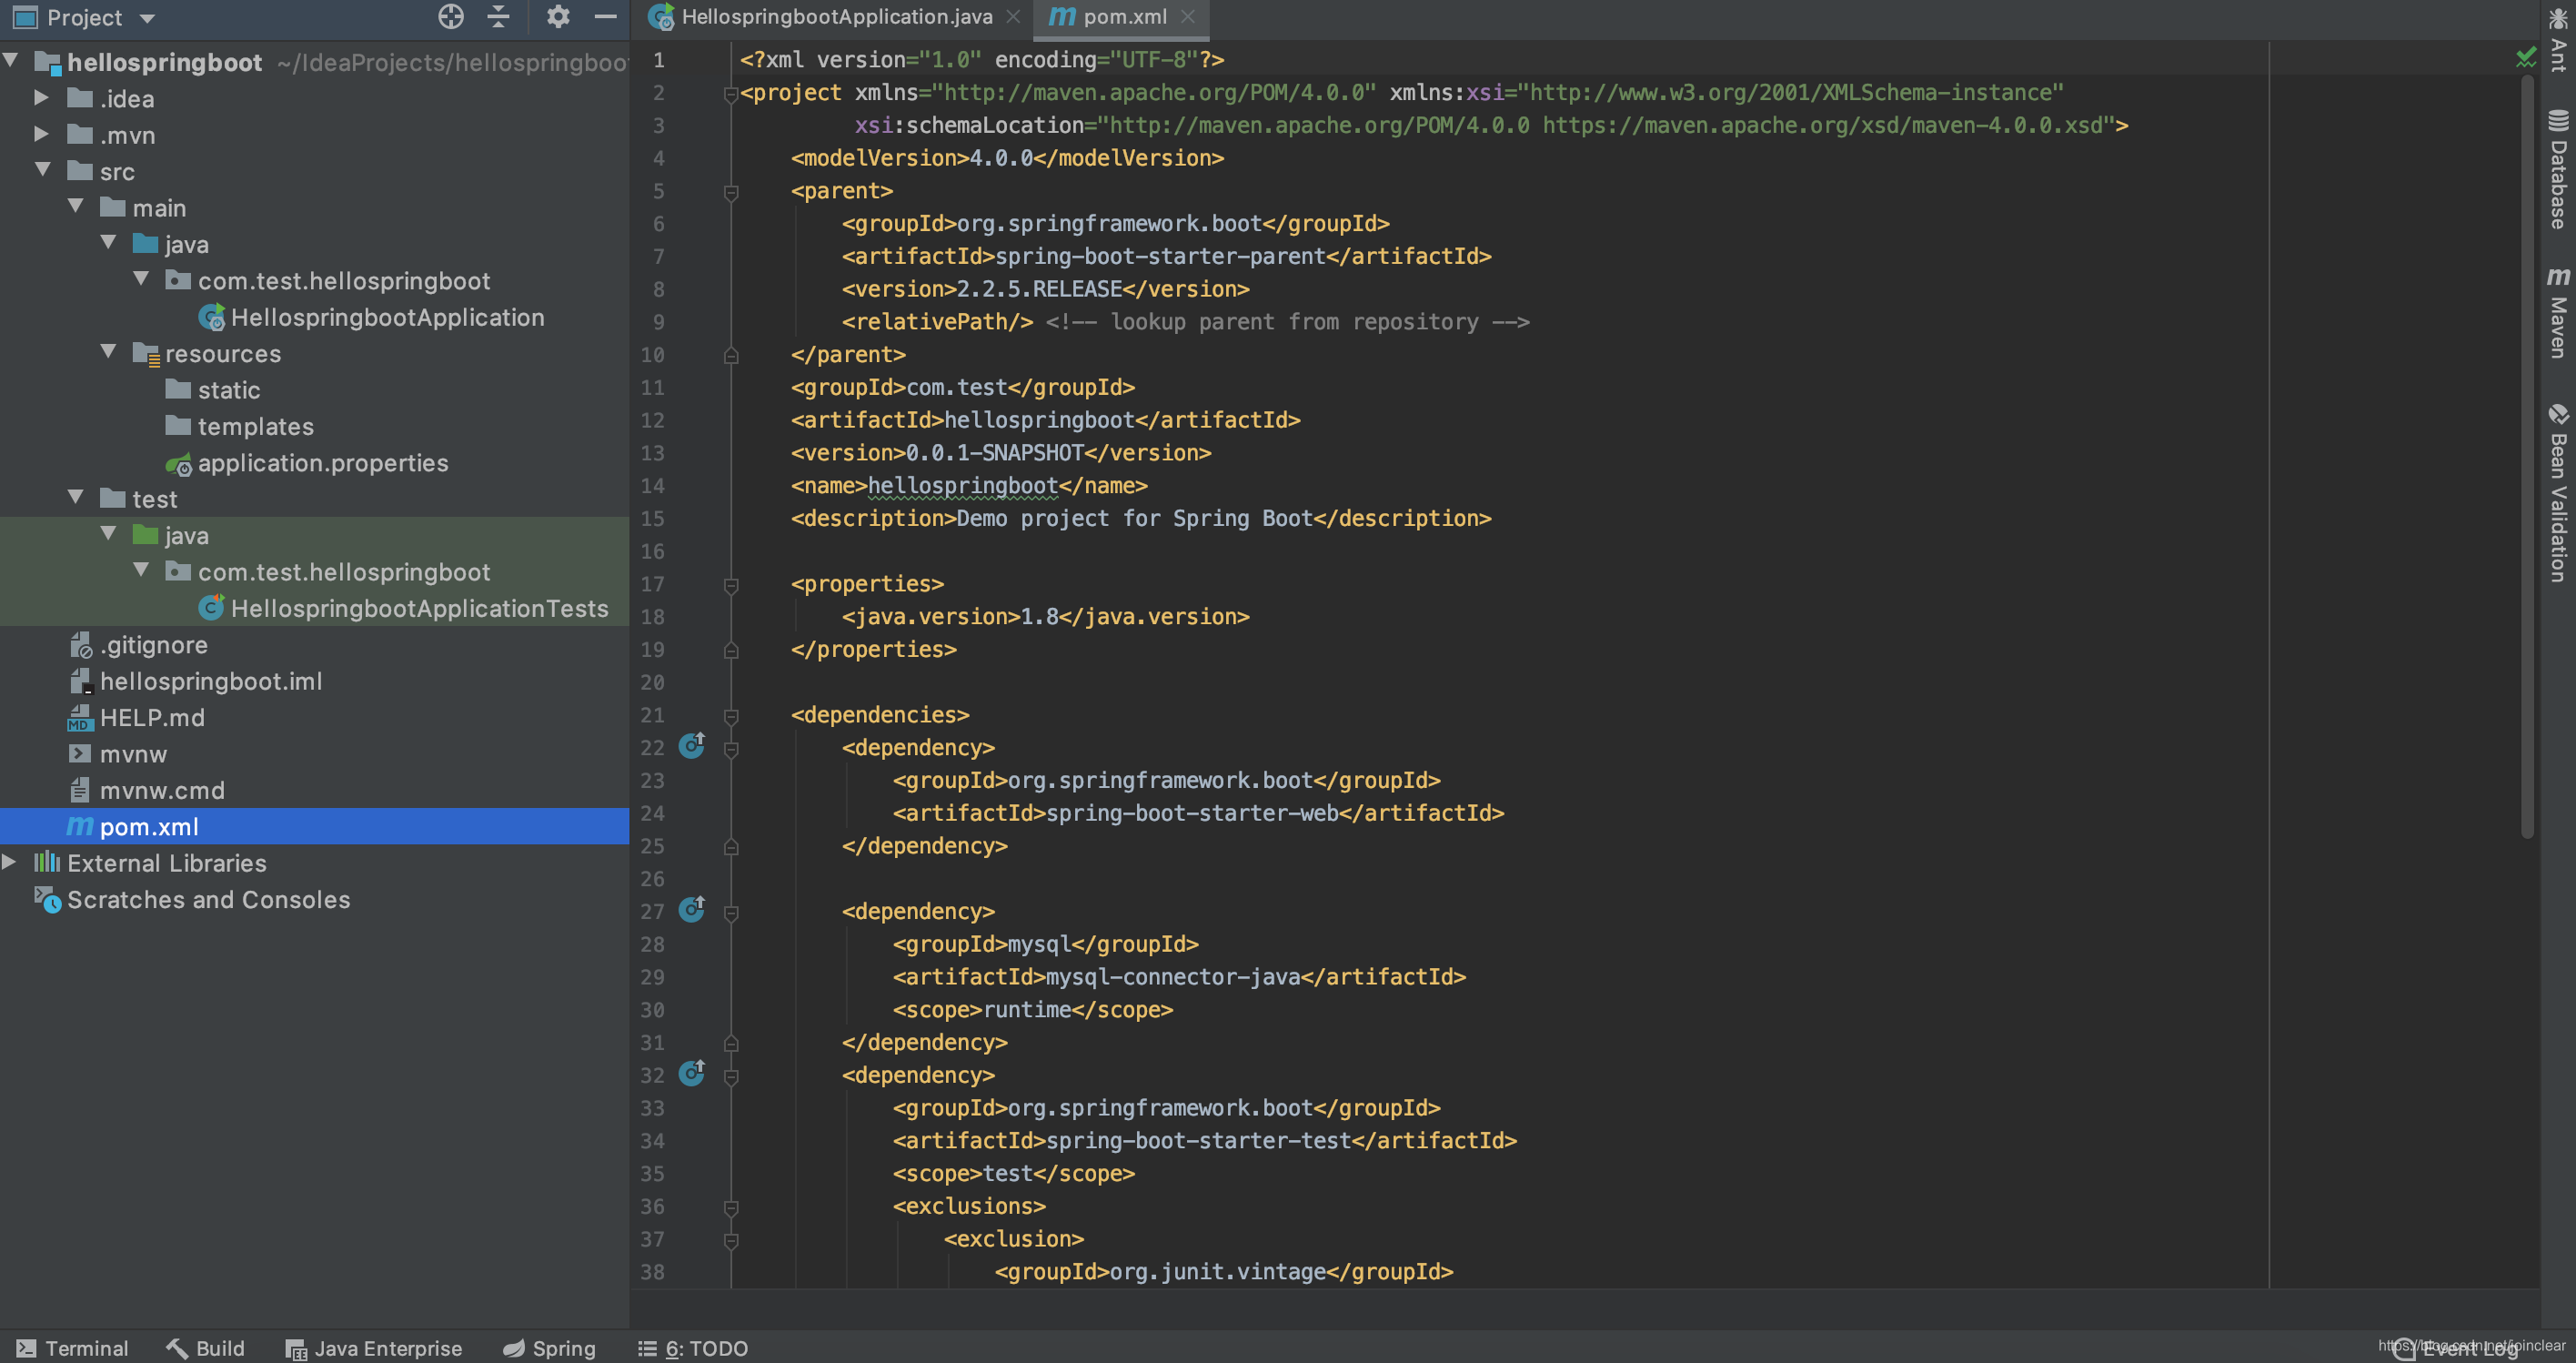Open the Maven tool window
The width and height of the screenshot is (2576, 1363).
click(x=2558, y=312)
